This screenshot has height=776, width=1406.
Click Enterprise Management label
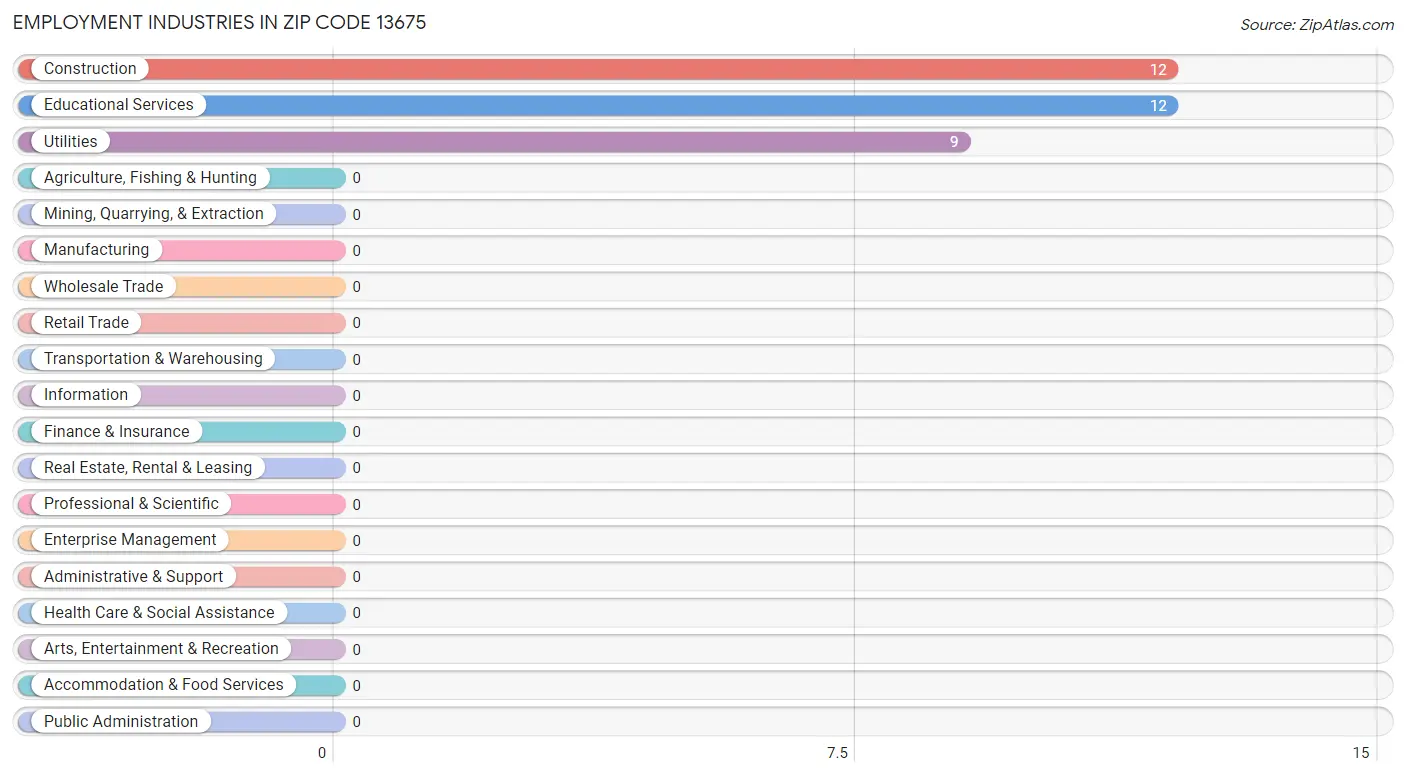(x=130, y=540)
